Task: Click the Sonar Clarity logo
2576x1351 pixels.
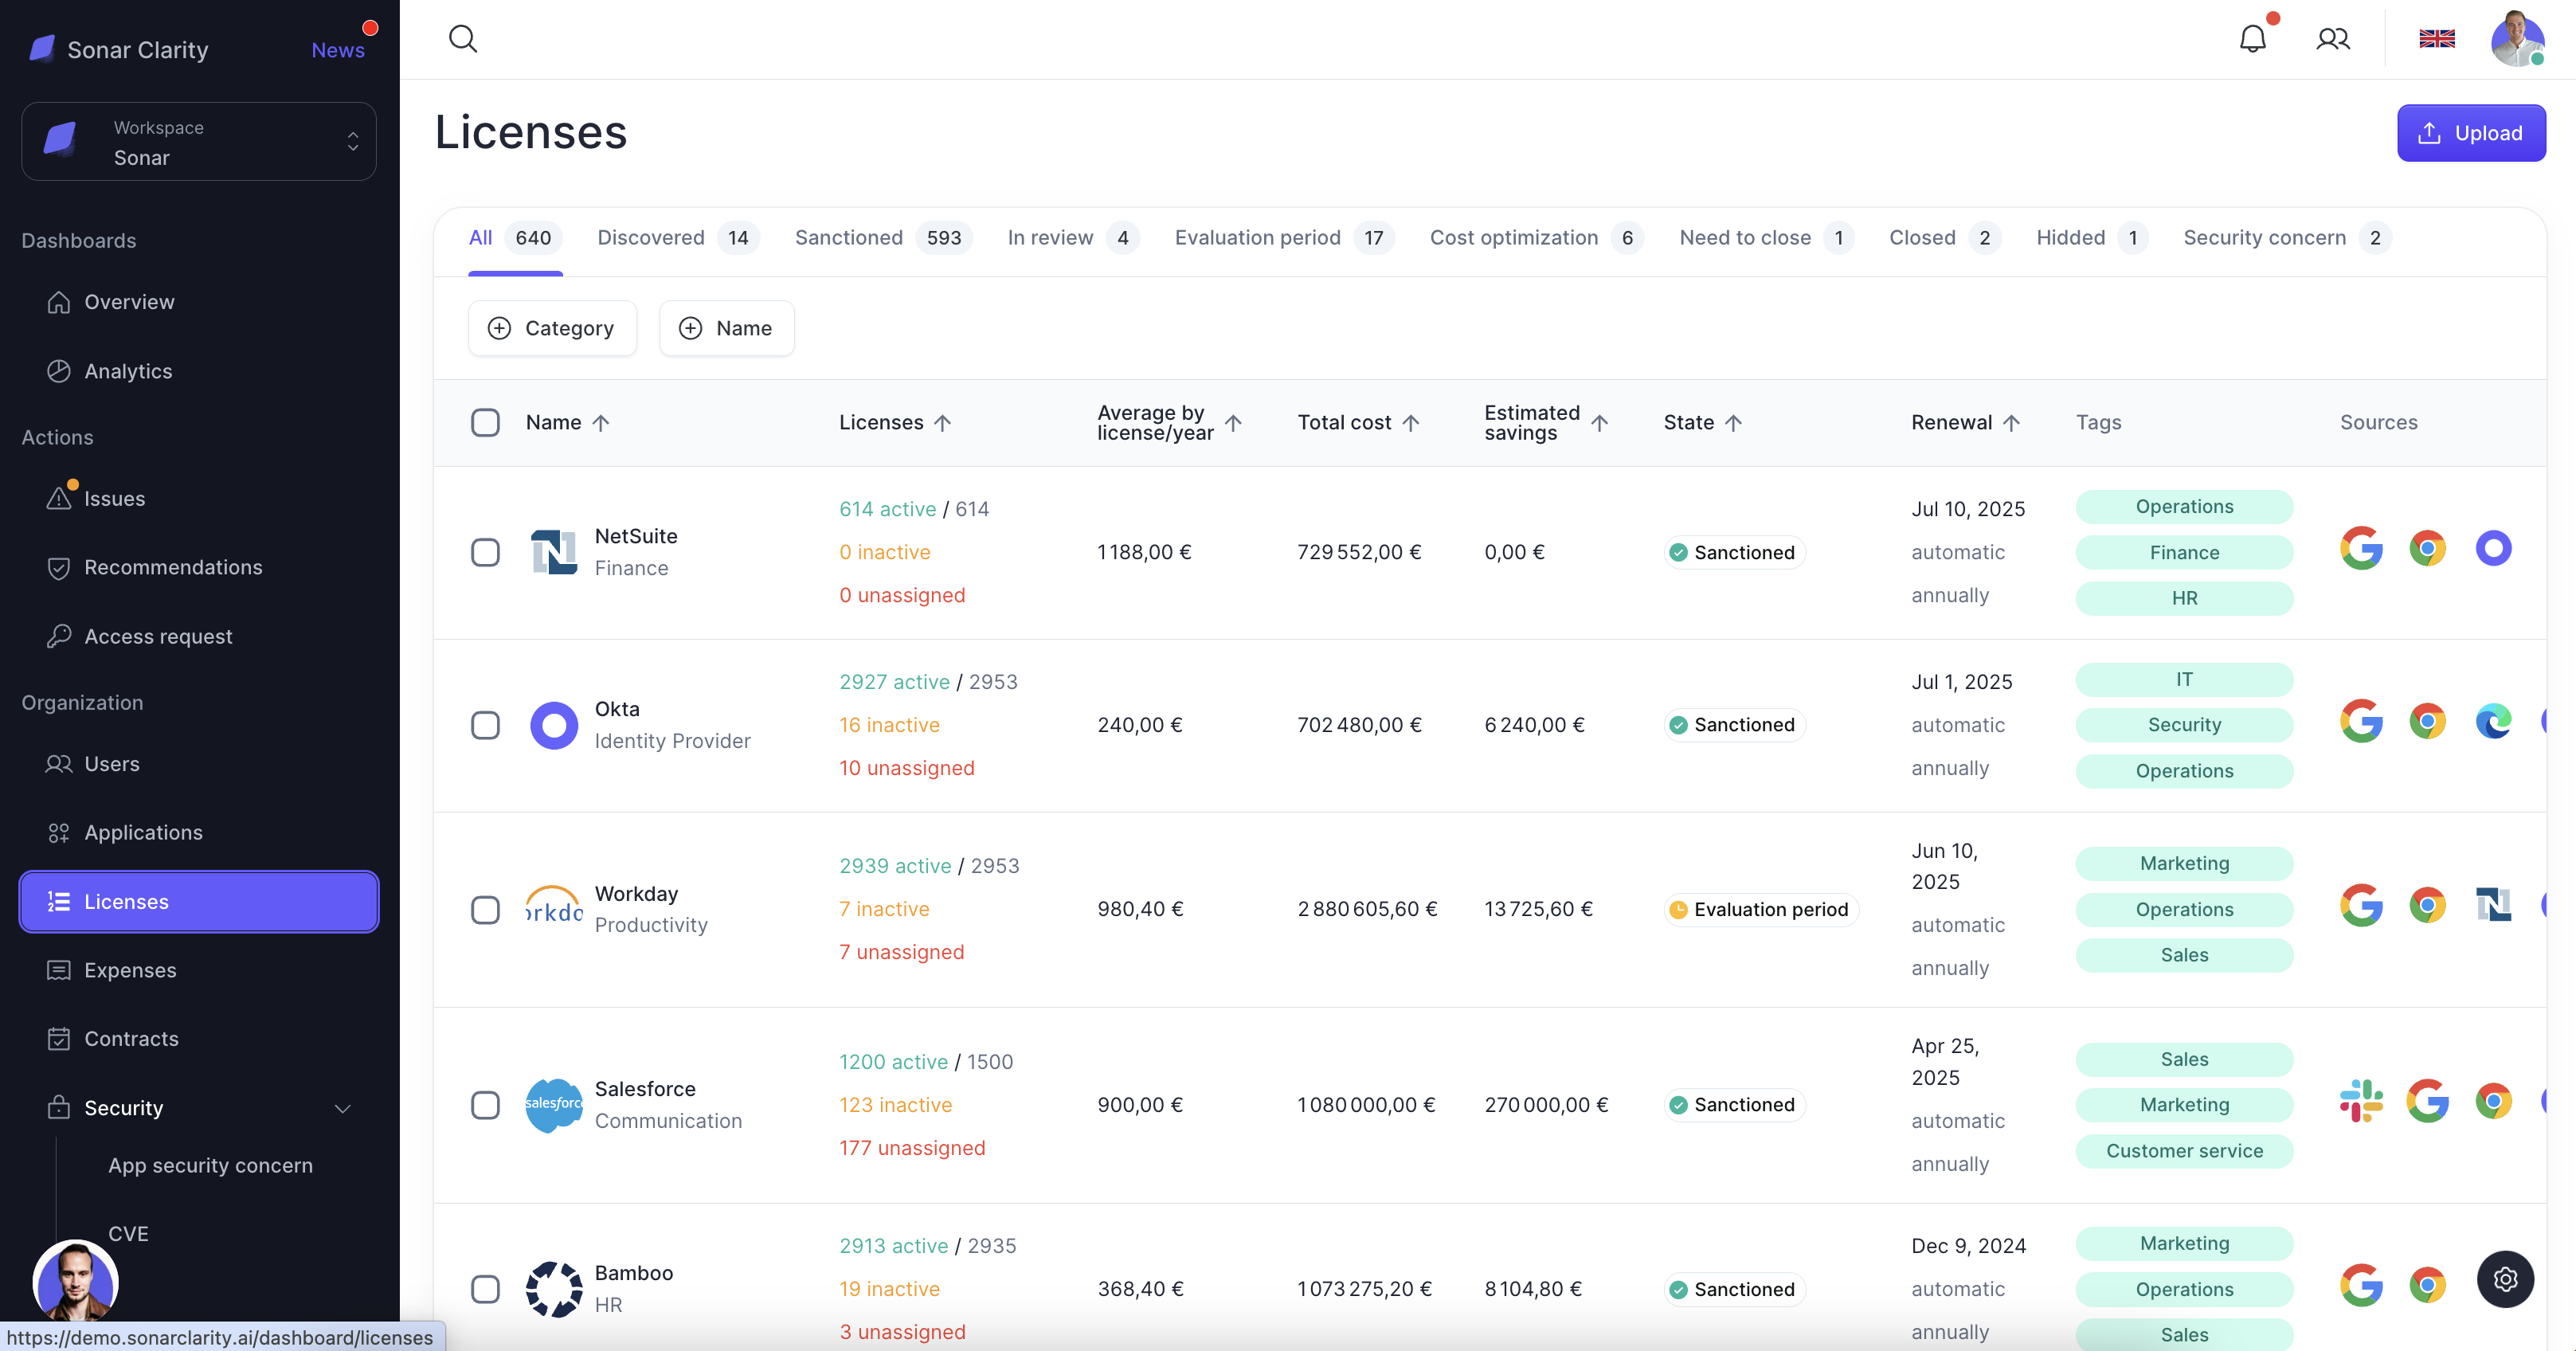Action: (42, 48)
